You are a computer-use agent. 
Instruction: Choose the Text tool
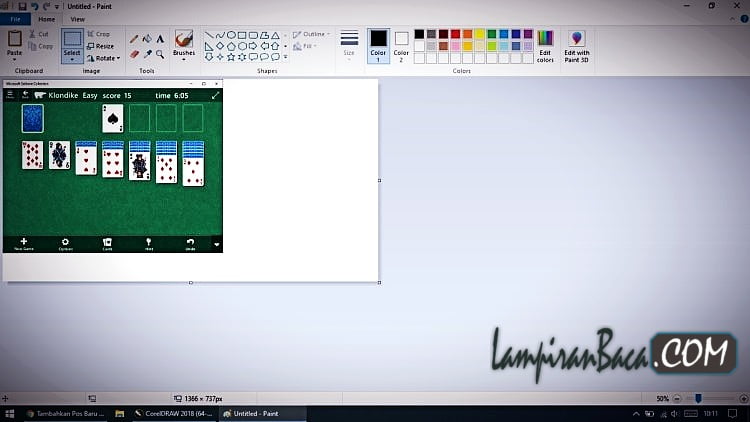pos(160,39)
